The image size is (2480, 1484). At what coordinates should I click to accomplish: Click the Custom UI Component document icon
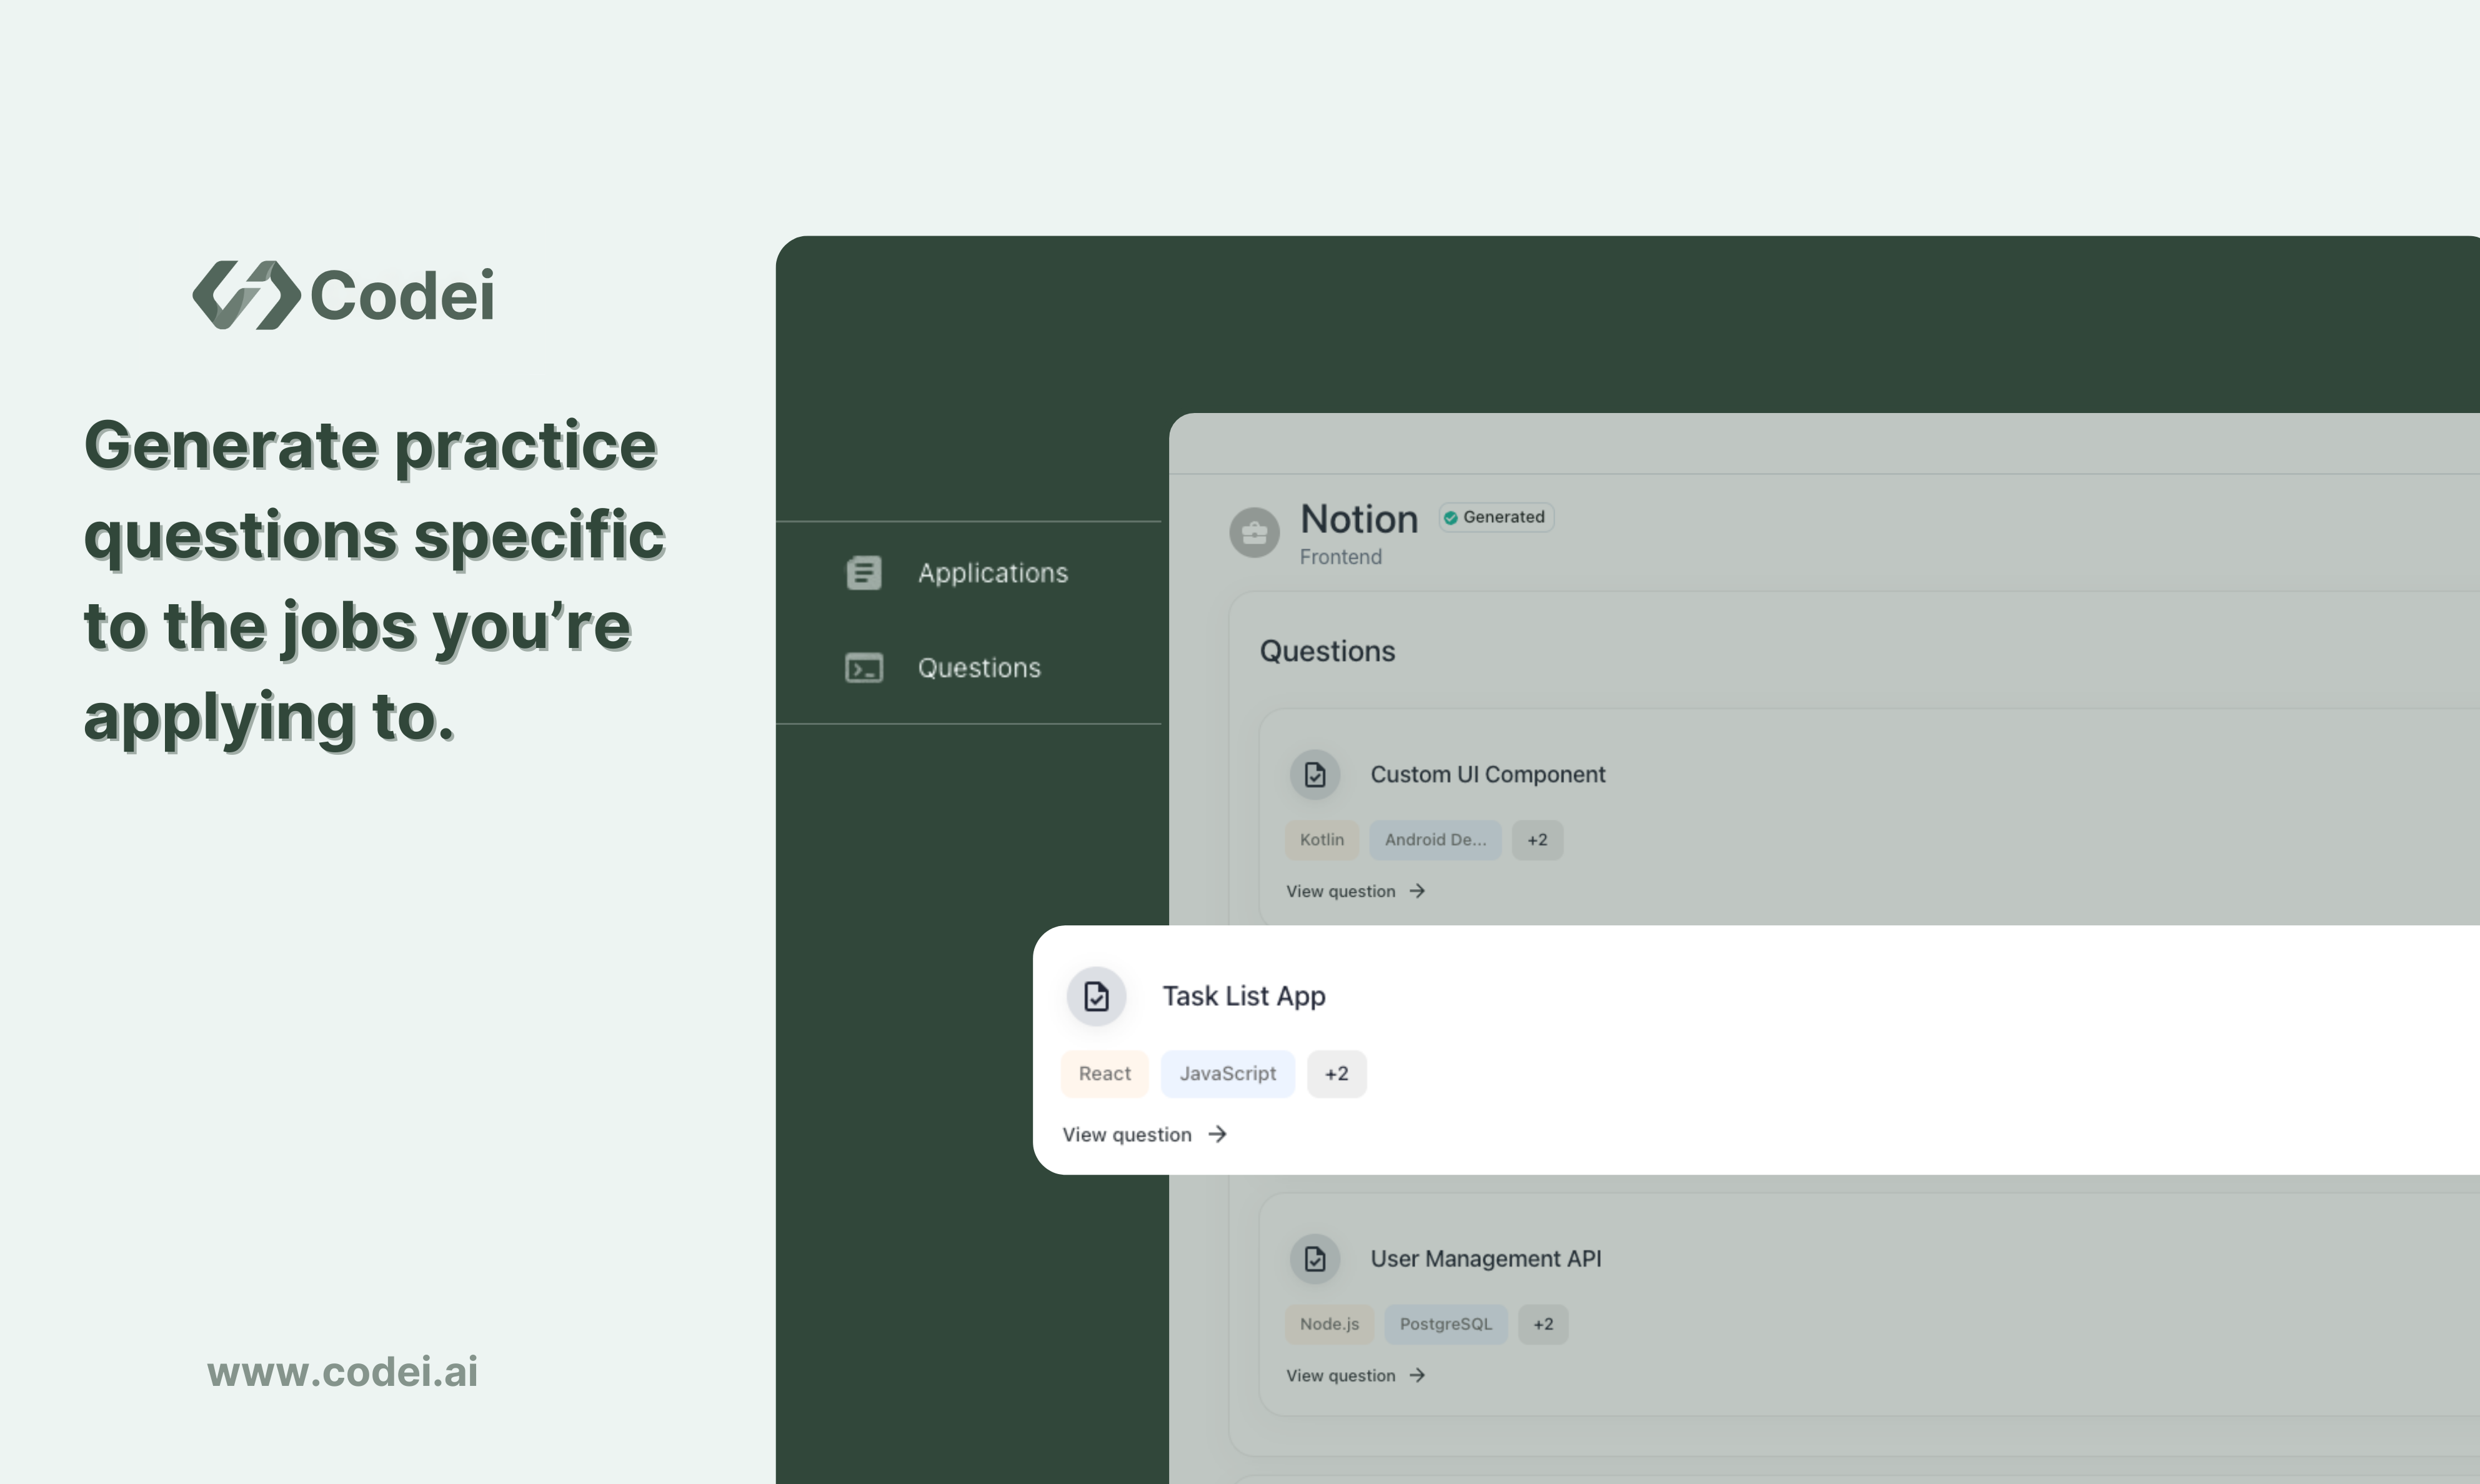tap(1314, 775)
